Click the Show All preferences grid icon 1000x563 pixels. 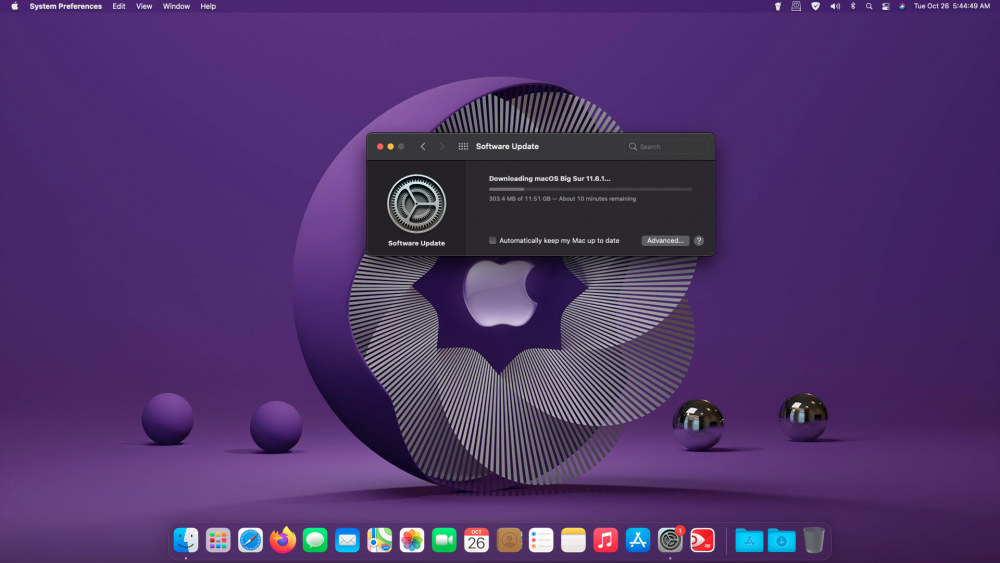click(x=463, y=147)
